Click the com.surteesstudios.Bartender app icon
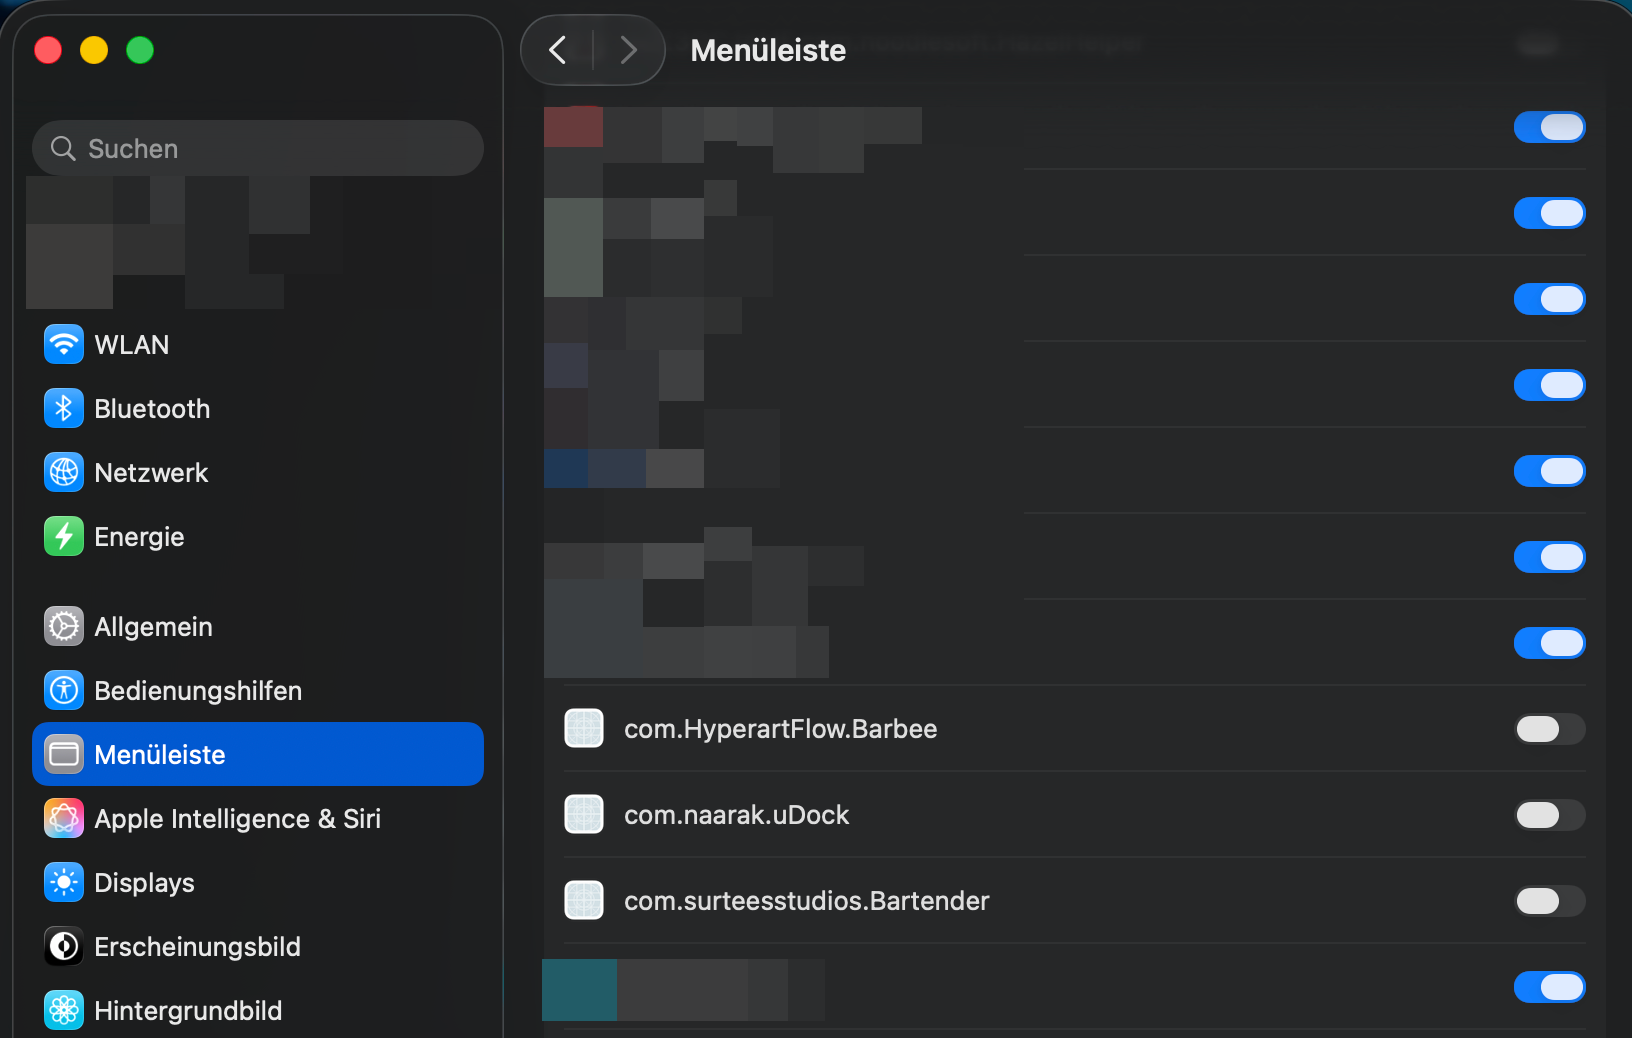The height and width of the screenshot is (1038, 1632). (584, 901)
